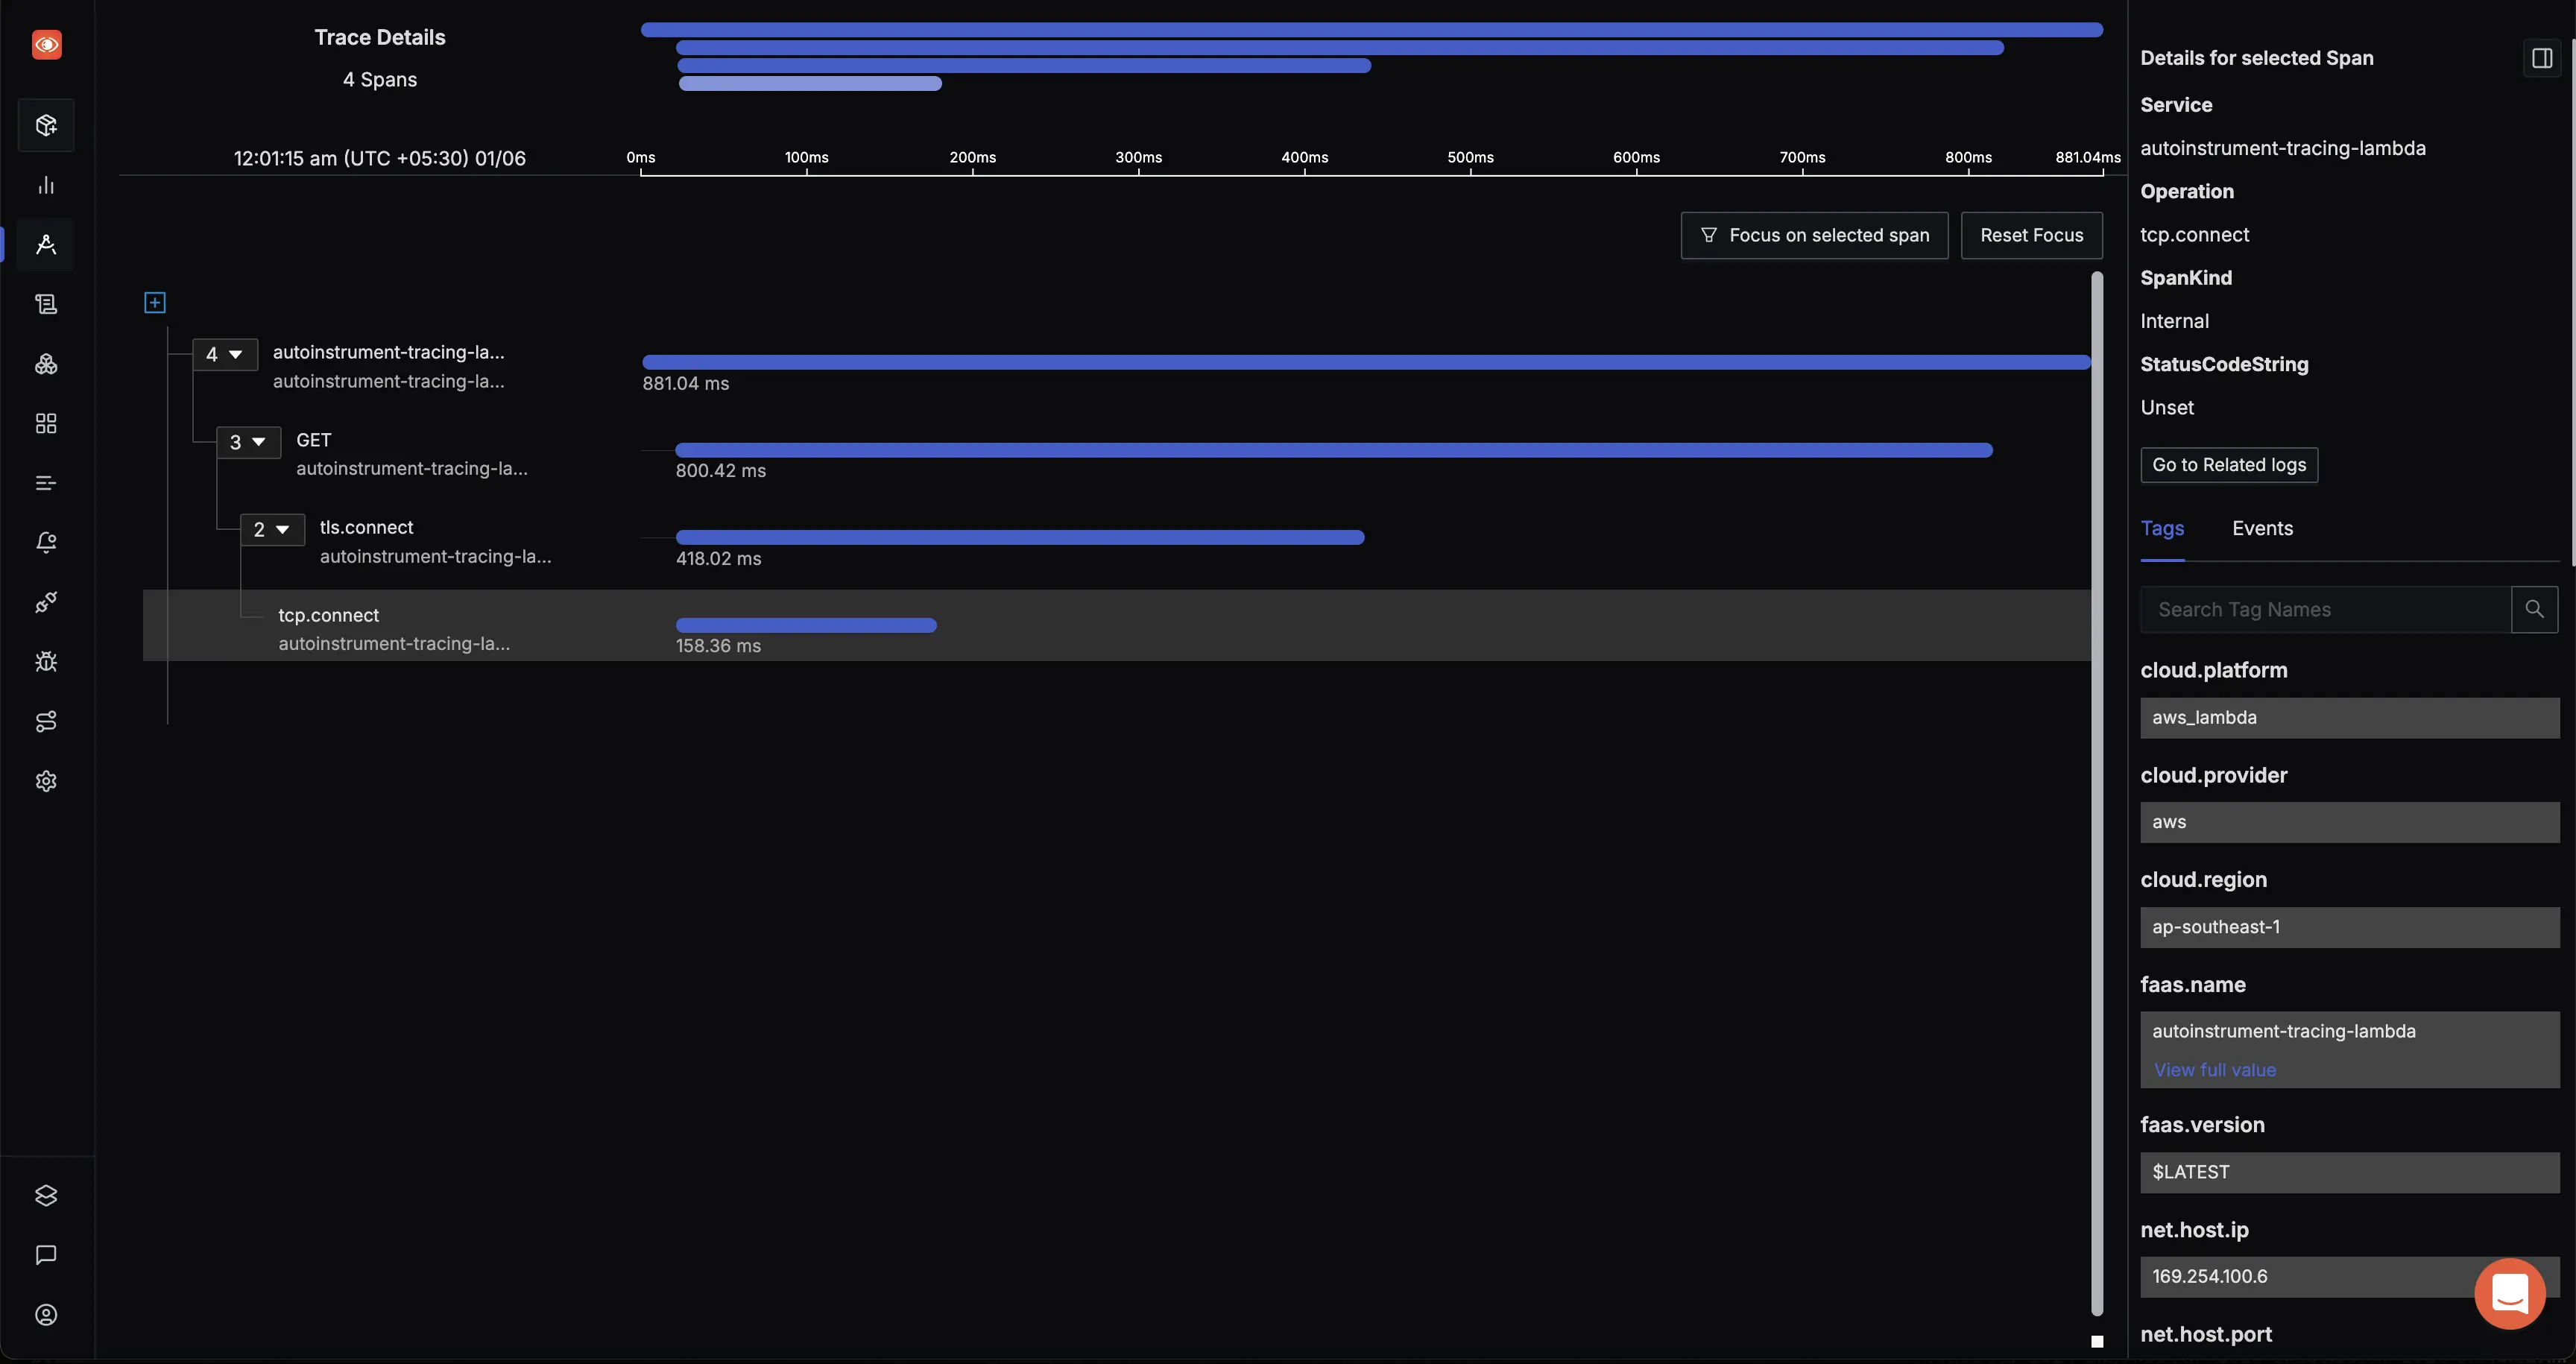Click the tcp.connect operation value in details
This screenshot has width=2576, height=1364.
pyautogui.click(x=2195, y=235)
